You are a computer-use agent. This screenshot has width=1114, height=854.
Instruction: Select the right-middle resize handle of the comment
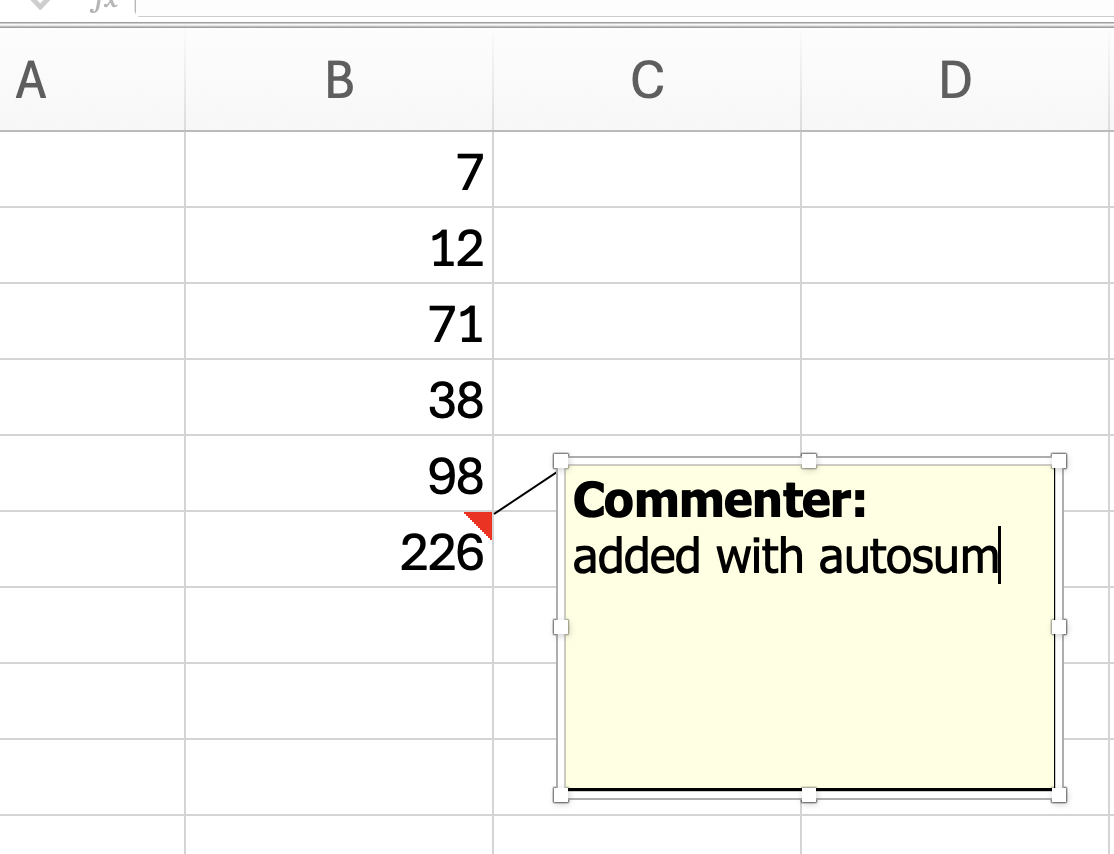tap(1057, 629)
